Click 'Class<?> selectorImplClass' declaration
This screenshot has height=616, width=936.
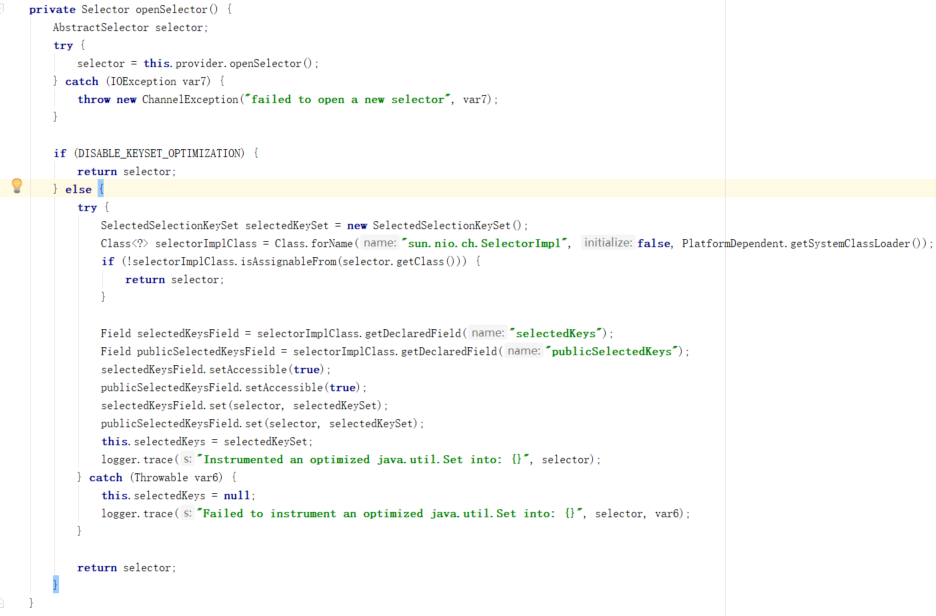point(178,244)
